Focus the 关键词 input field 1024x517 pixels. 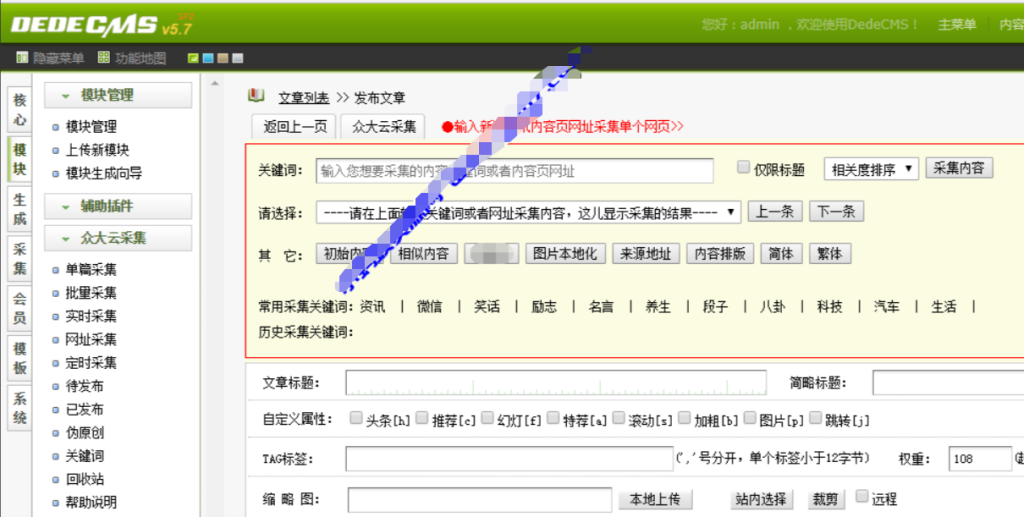click(x=515, y=171)
